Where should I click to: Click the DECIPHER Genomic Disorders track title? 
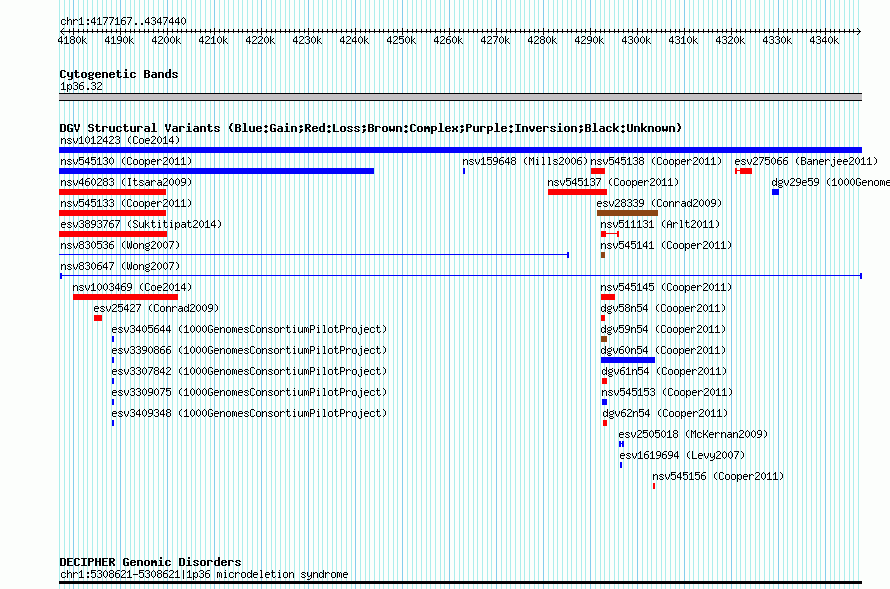click(150, 562)
